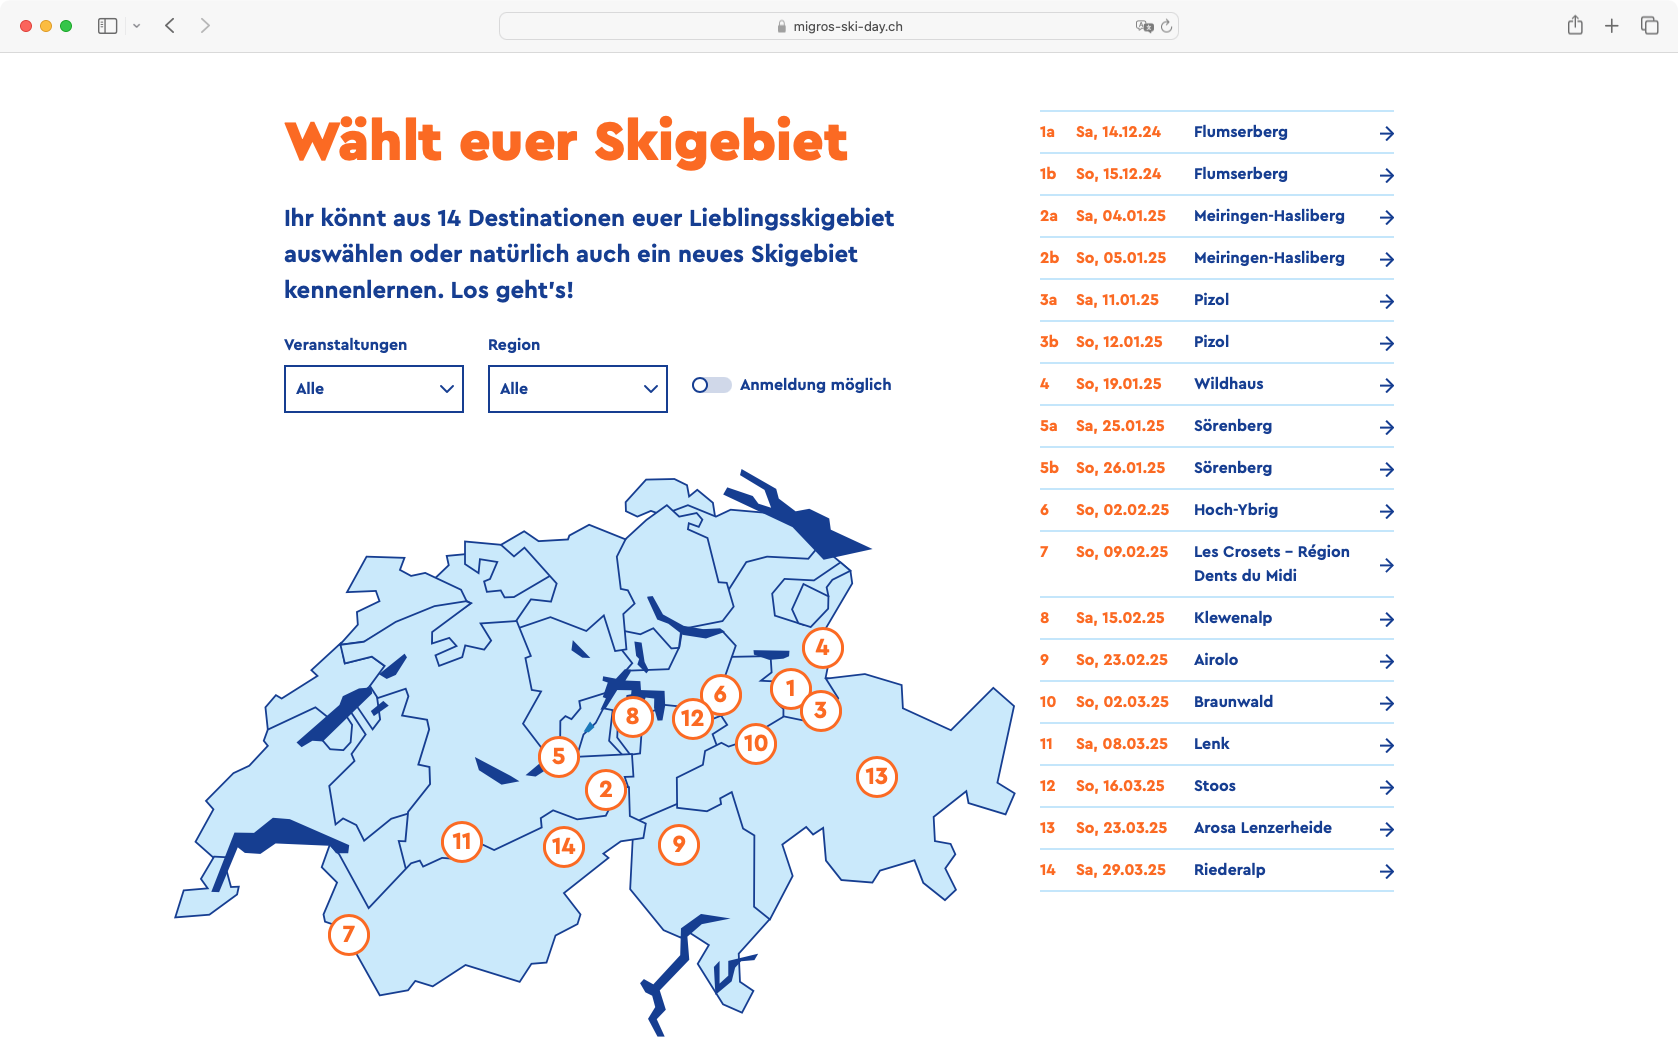The height and width of the screenshot is (1048, 1678).
Task: Open a new tab with plus icon
Action: tap(1612, 26)
